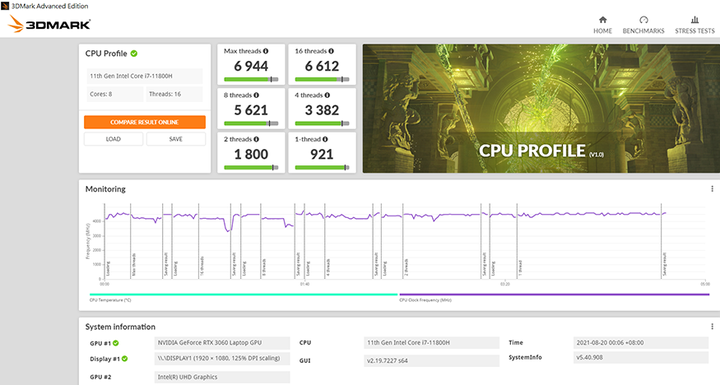Click the GUI version v2.19.7227 field
Screen dimensions: 720x385
tap(432, 361)
